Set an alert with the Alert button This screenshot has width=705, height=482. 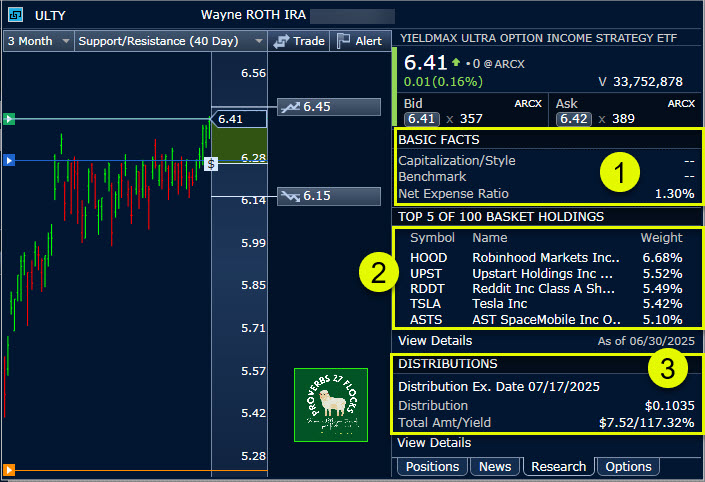(359, 41)
